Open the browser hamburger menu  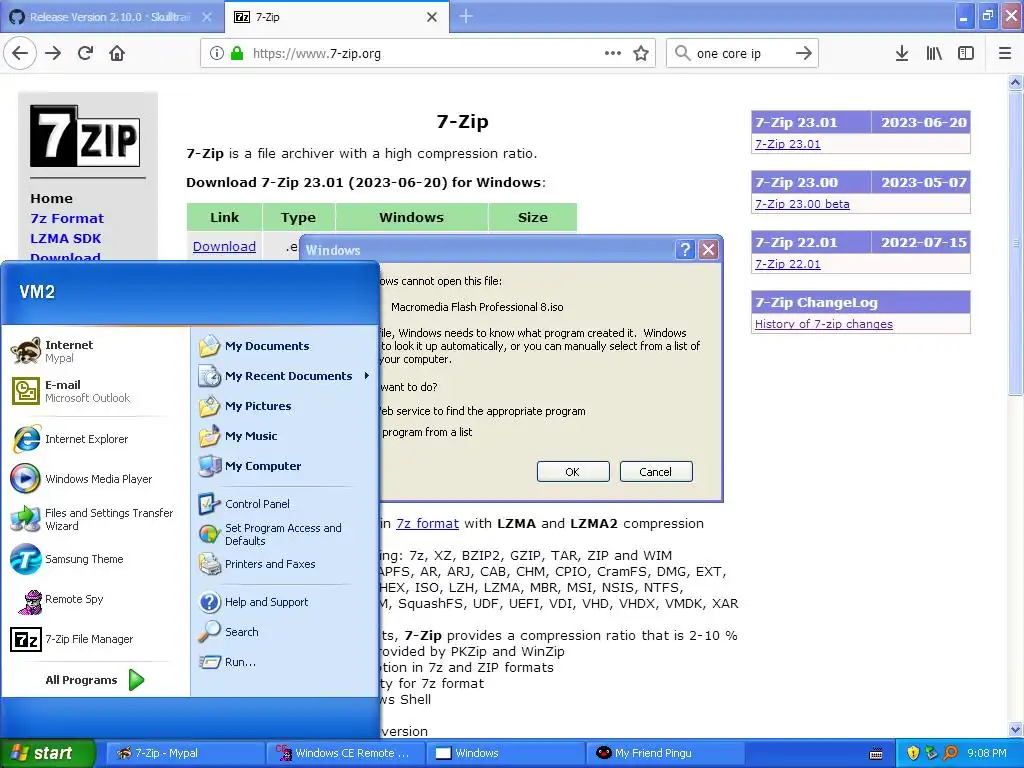[x=1005, y=54]
